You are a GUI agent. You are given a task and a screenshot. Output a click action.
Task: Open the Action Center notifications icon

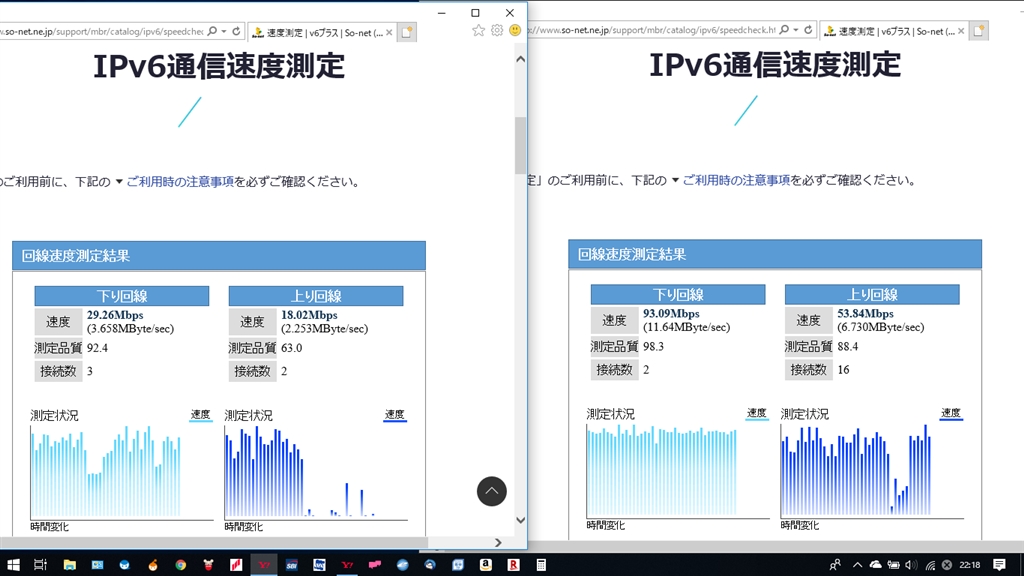click(x=999, y=565)
